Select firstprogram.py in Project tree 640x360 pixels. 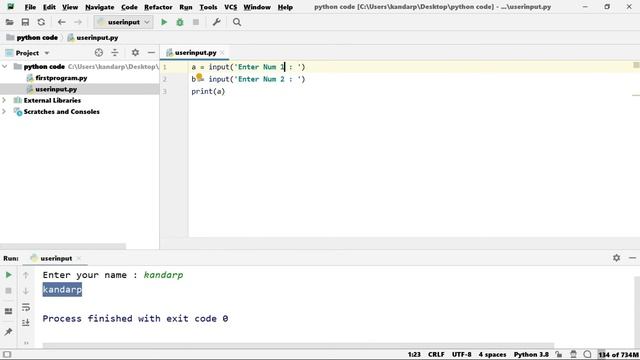tap(61, 78)
